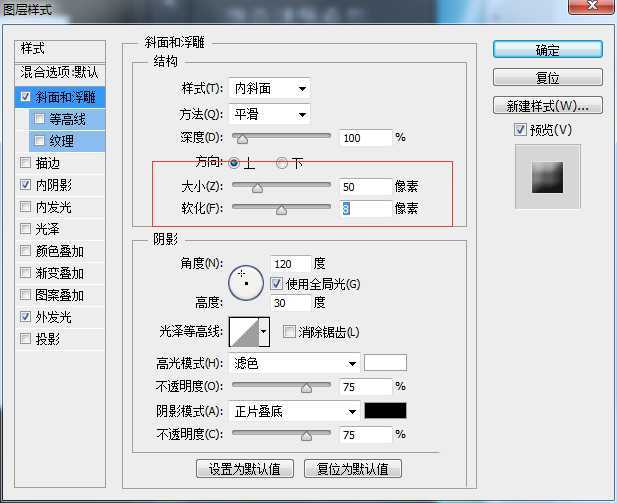This screenshot has width=617, height=503.
Task: Uncheck 使用全局光(G)
Action: [x=276, y=283]
